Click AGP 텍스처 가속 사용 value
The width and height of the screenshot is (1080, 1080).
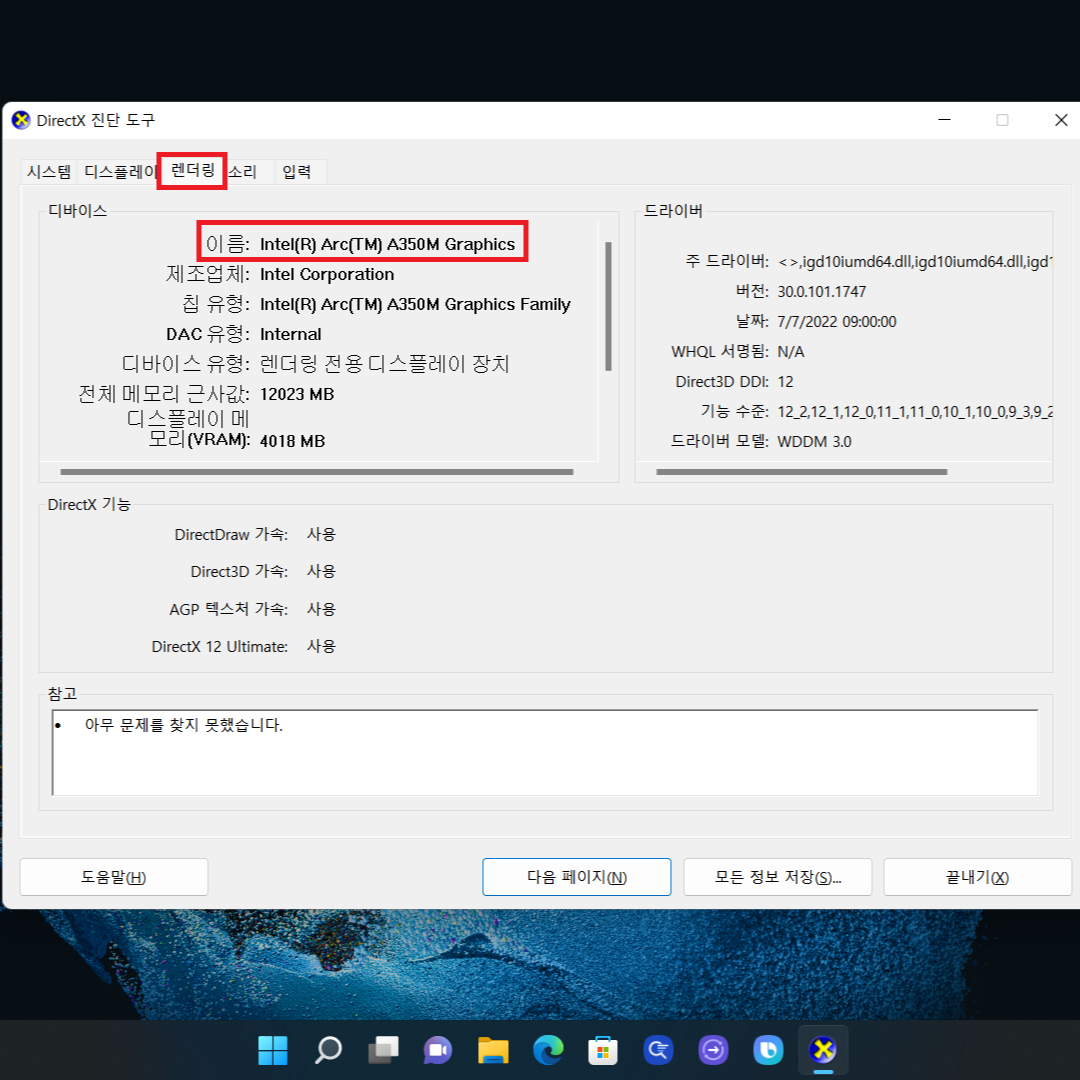point(321,609)
